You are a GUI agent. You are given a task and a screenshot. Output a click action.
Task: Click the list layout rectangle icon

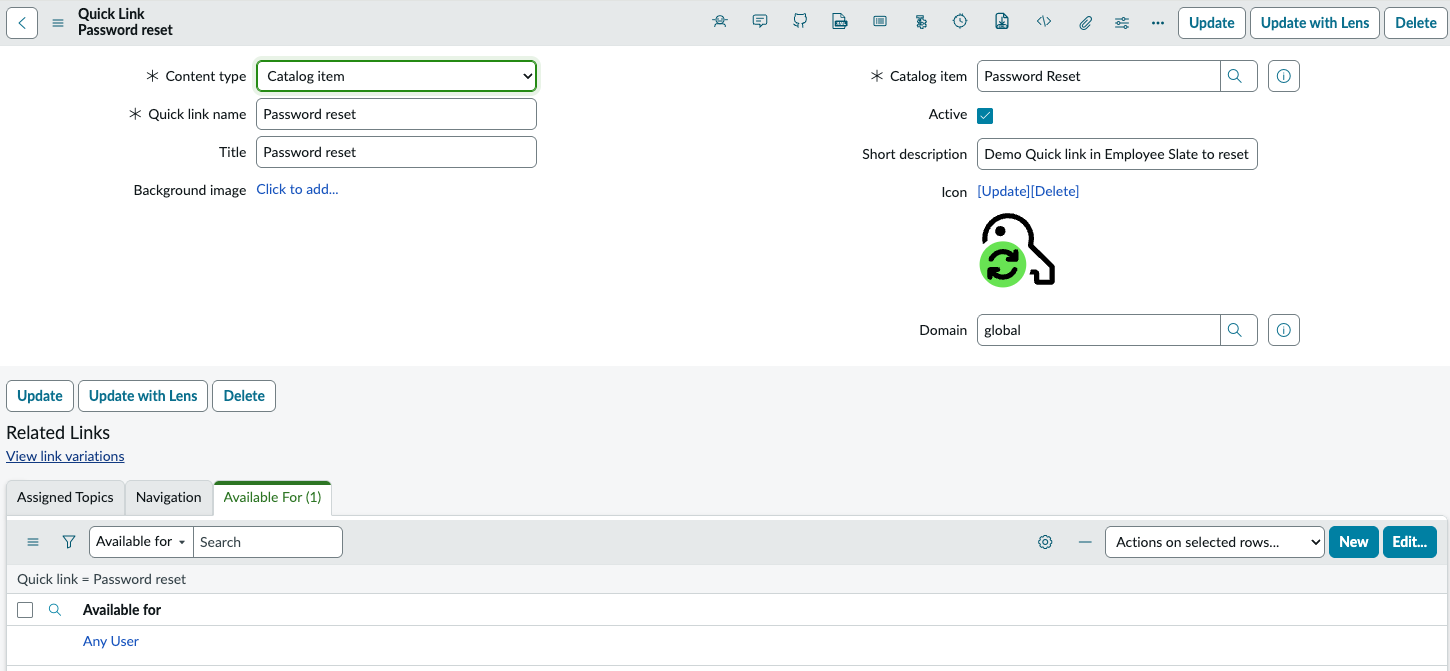point(880,22)
